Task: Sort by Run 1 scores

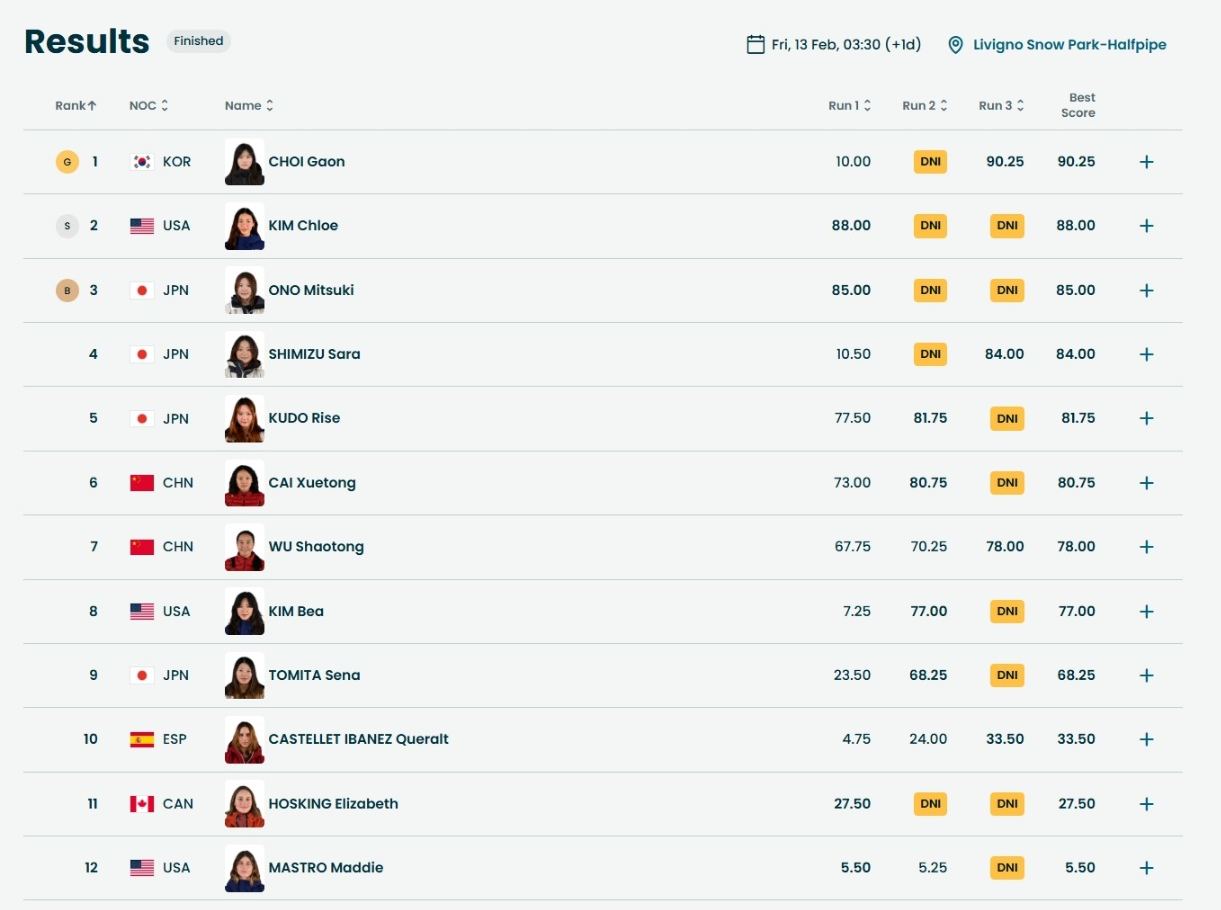Action: coord(849,106)
